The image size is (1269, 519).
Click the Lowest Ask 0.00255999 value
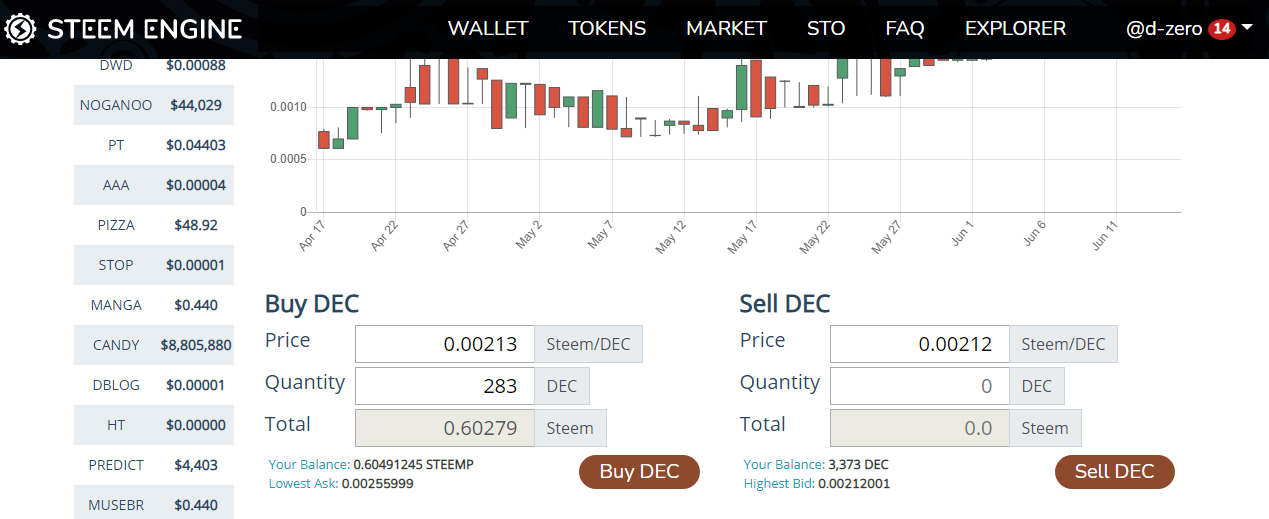[x=377, y=484]
